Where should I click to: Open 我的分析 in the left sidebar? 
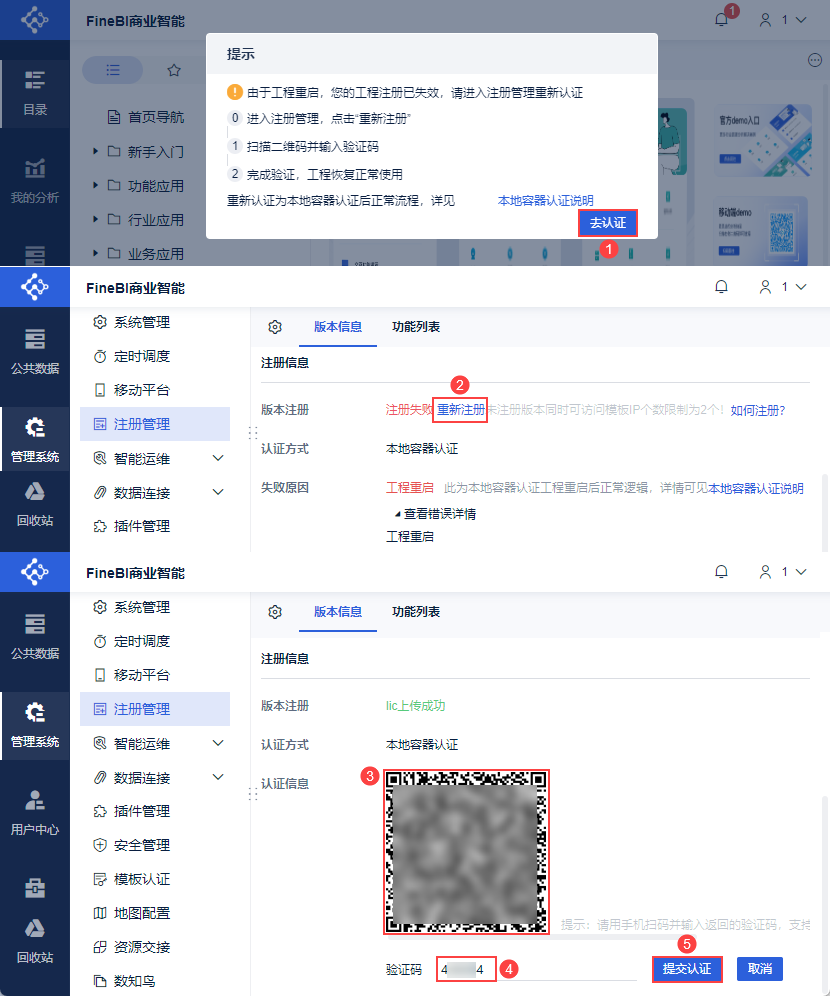tap(35, 182)
